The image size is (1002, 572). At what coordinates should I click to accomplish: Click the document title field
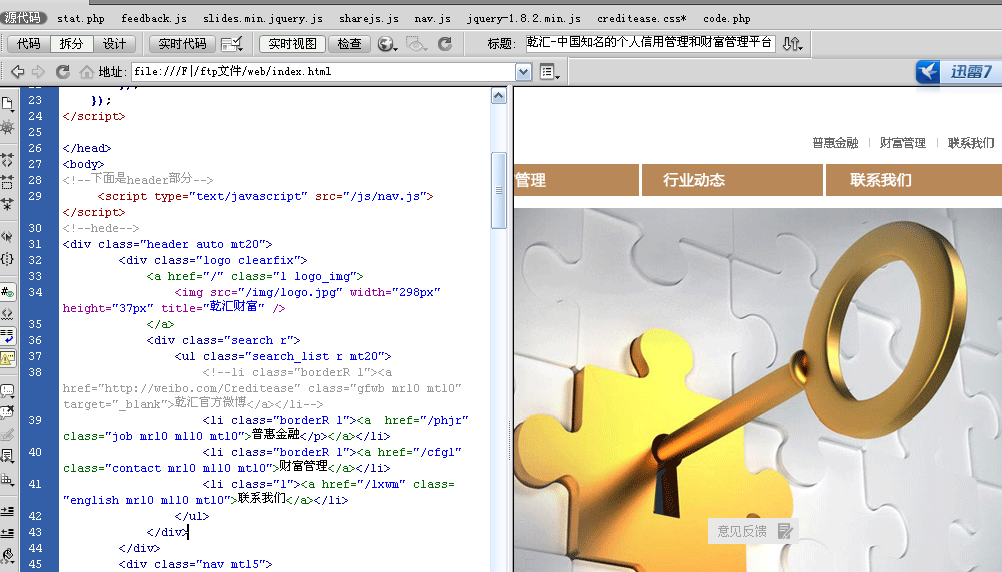coord(650,43)
